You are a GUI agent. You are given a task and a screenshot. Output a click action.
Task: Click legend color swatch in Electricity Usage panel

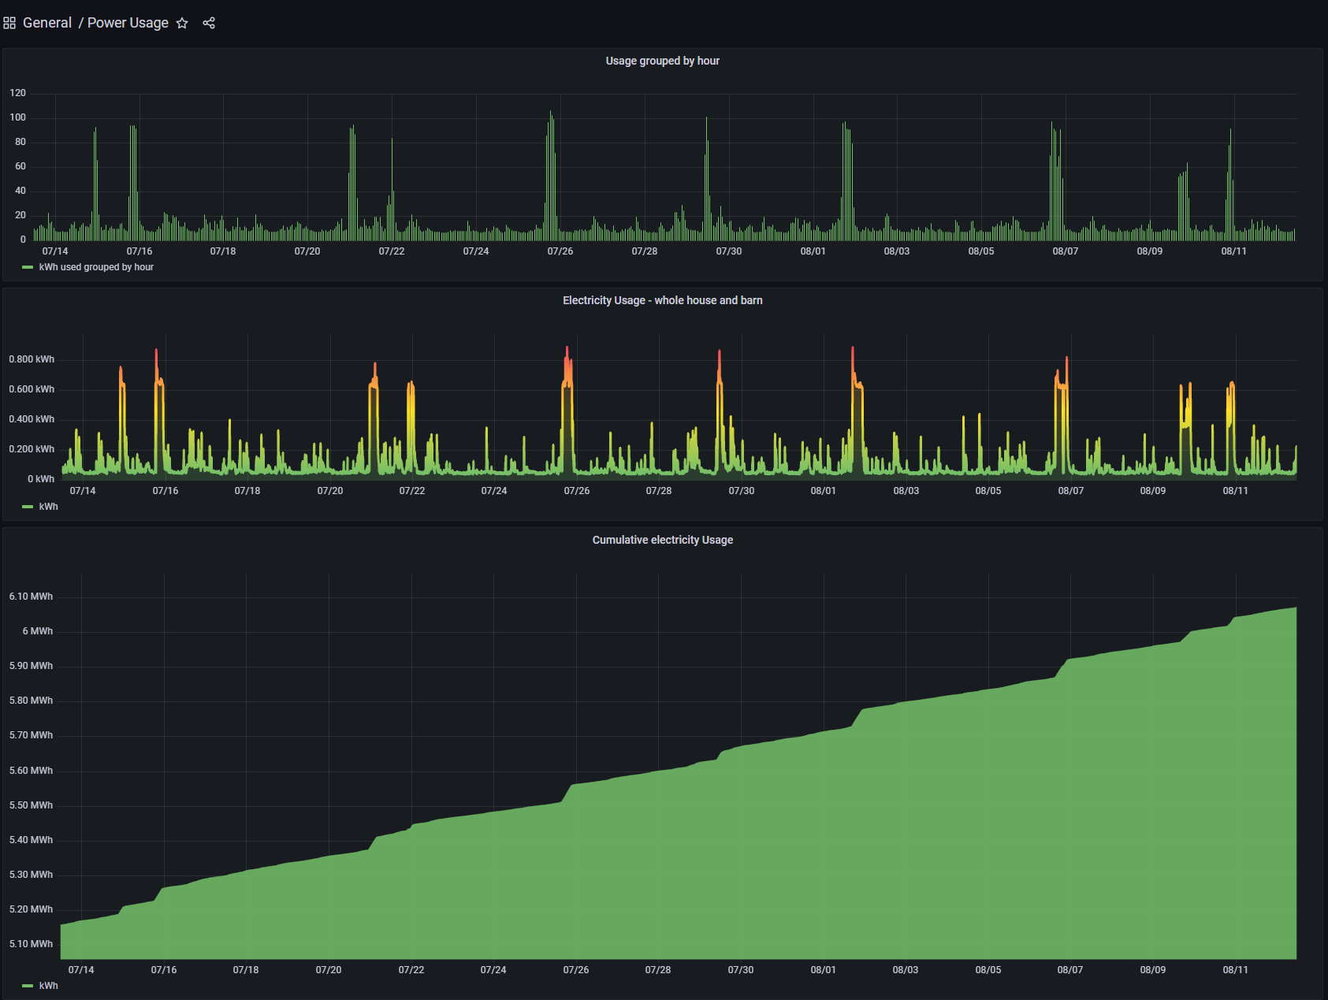pyautogui.click(x=27, y=507)
